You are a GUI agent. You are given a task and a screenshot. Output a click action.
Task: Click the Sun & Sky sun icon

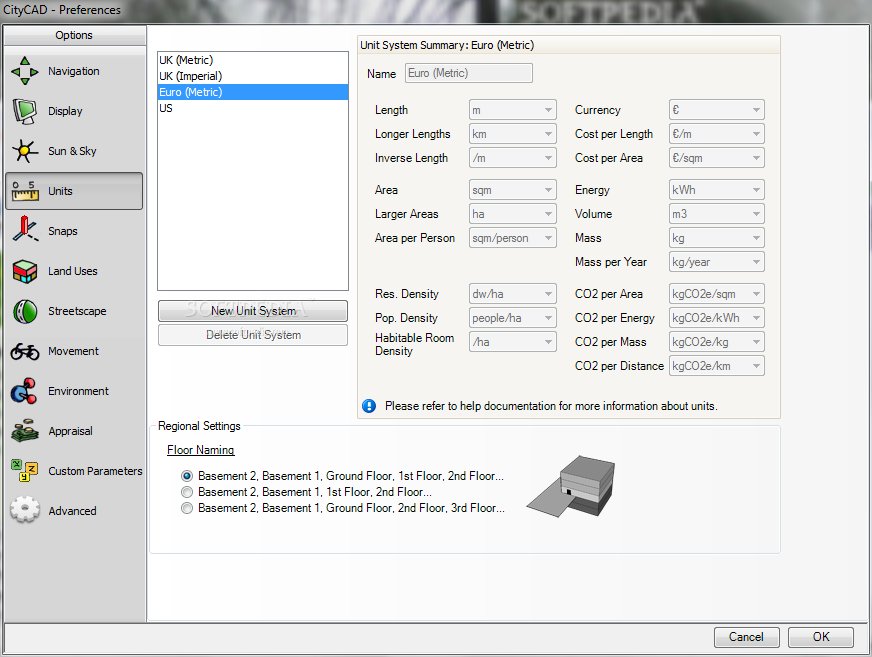(24, 151)
